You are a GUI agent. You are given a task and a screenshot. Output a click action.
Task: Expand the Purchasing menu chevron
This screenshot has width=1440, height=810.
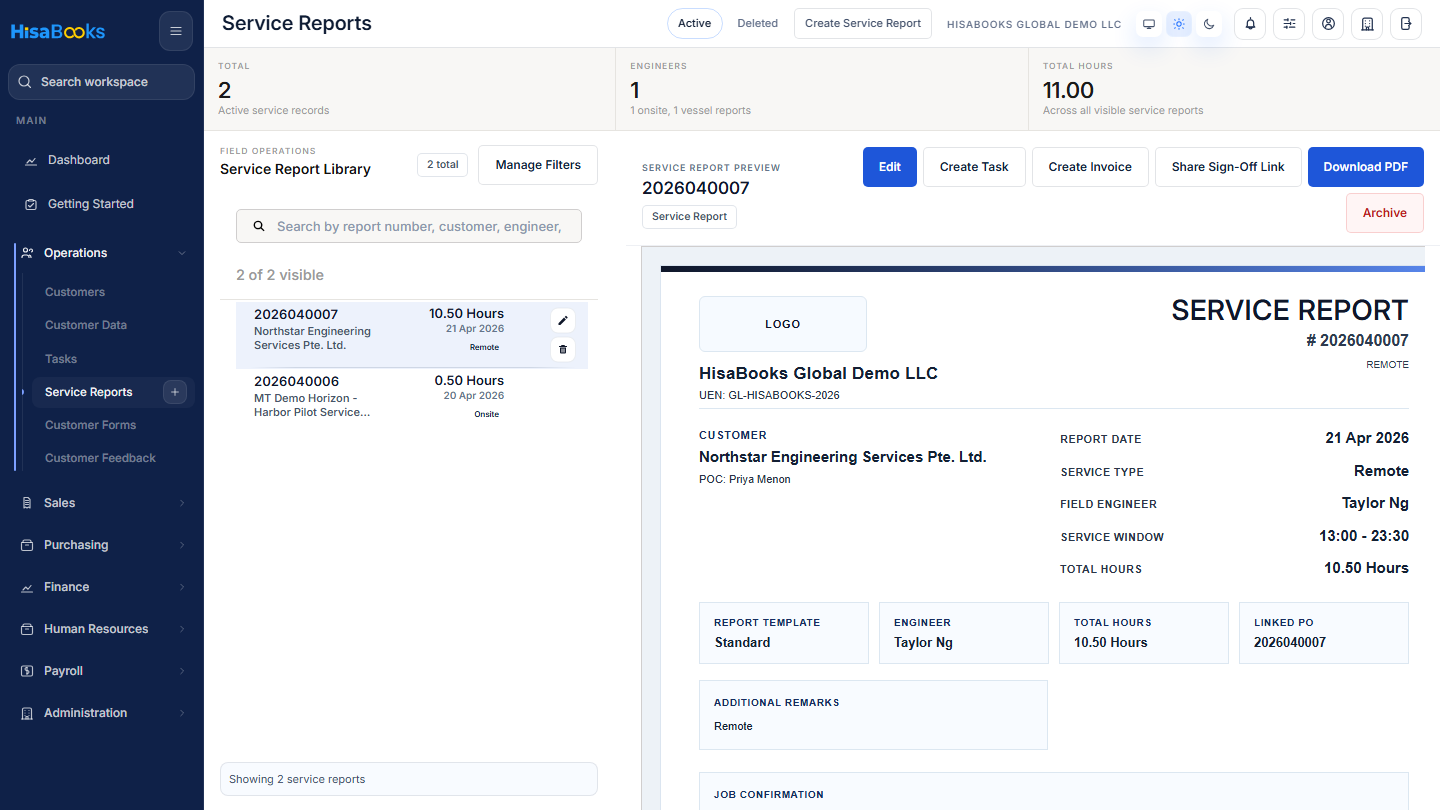coord(182,545)
